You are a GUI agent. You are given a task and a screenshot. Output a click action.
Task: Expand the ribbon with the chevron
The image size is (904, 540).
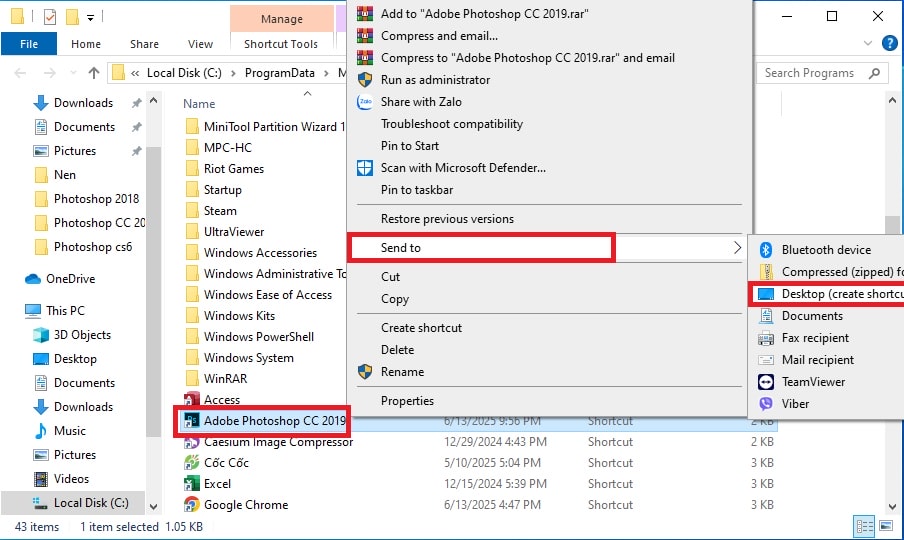(868, 43)
